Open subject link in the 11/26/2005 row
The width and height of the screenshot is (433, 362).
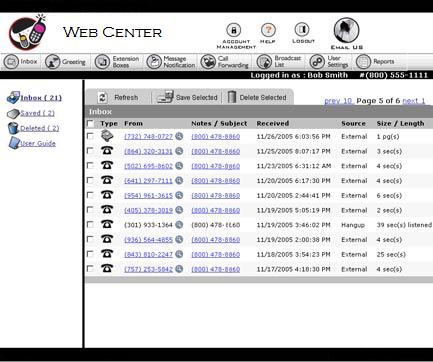[x=216, y=137]
